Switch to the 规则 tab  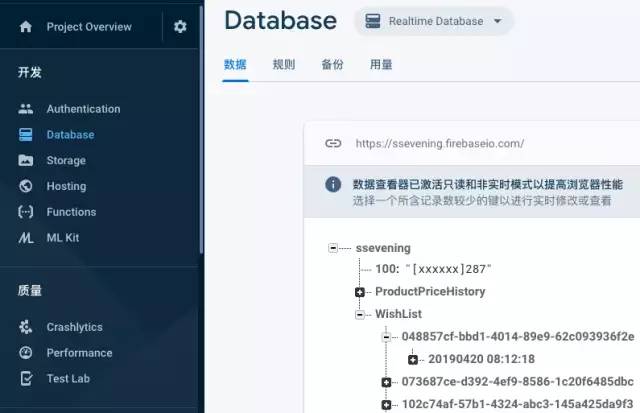click(284, 64)
